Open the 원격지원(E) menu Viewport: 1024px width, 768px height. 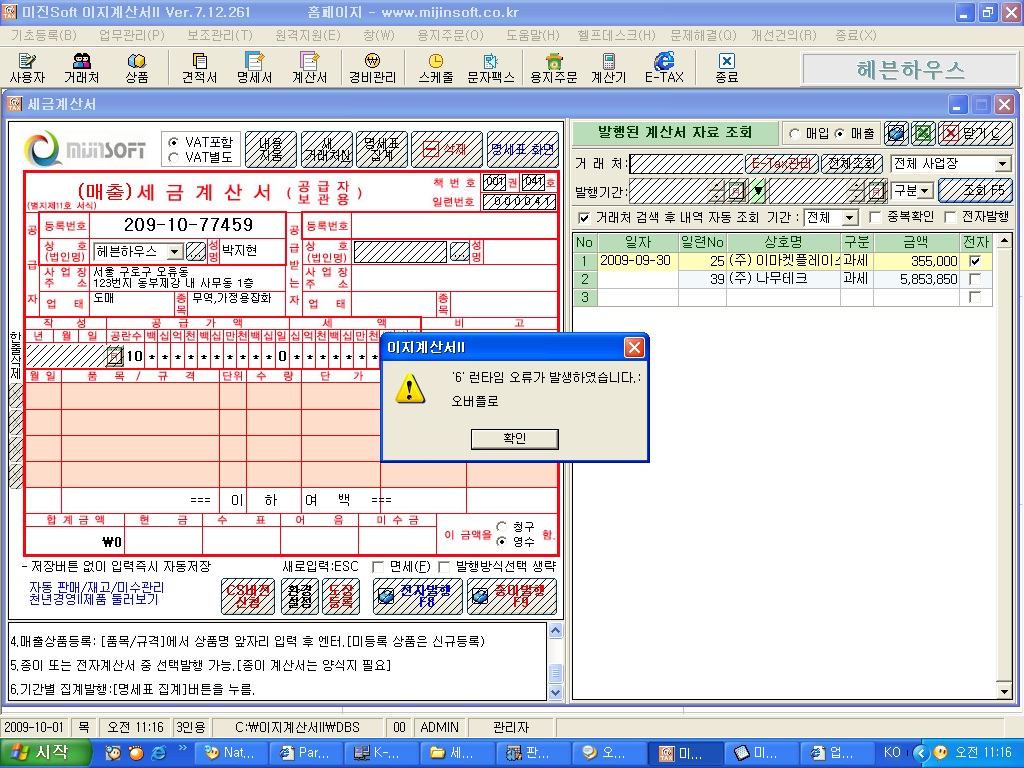[x=308, y=35]
